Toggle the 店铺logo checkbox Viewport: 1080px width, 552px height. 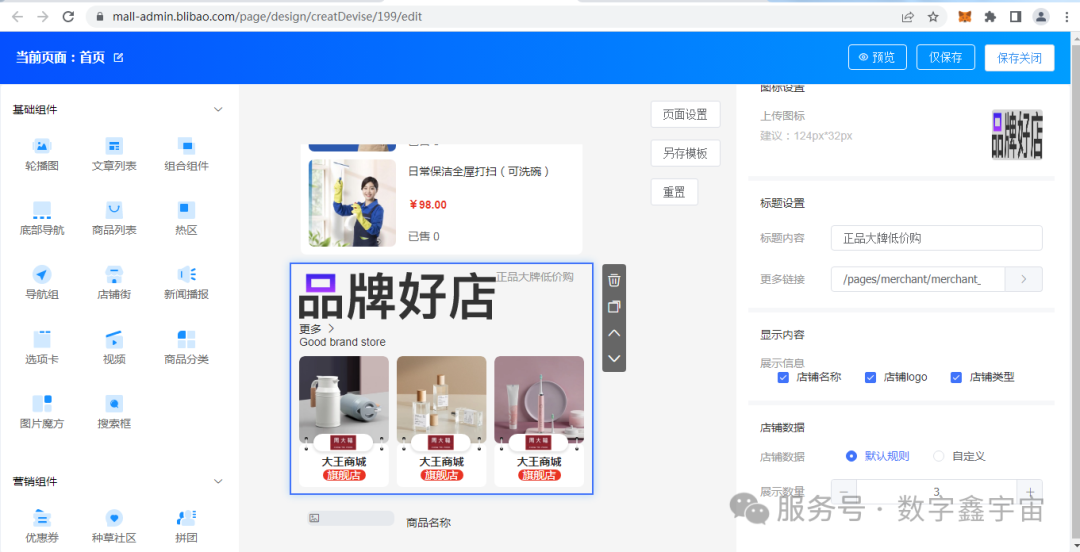[x=871, y=378]
